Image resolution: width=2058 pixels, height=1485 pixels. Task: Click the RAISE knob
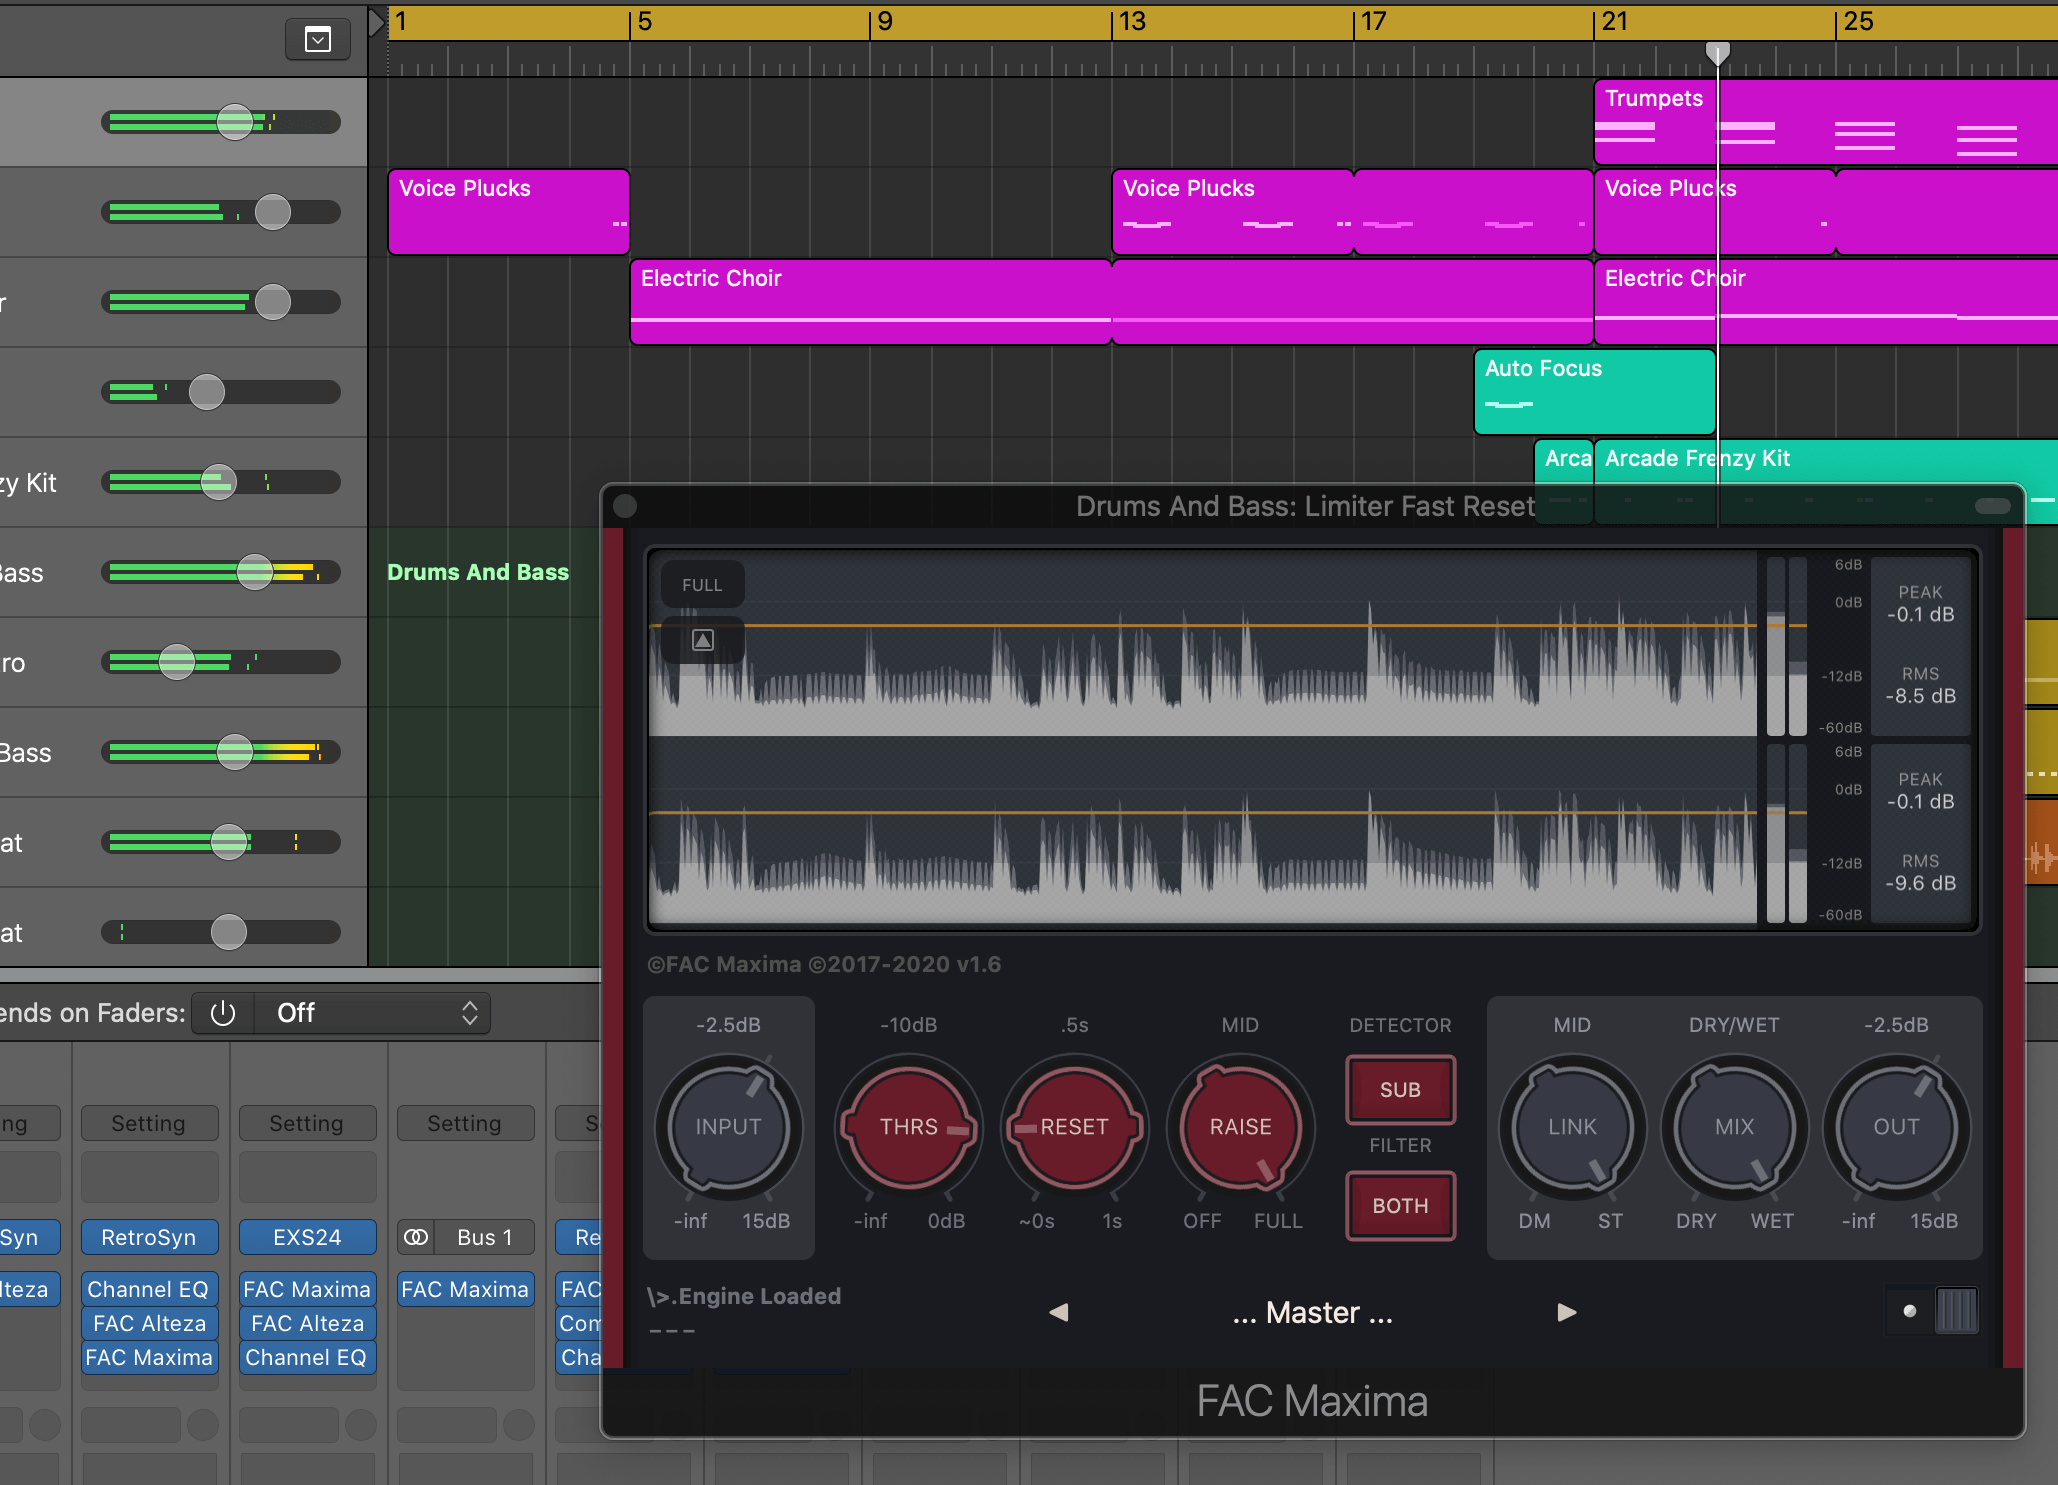[x=1240, y=1127]
